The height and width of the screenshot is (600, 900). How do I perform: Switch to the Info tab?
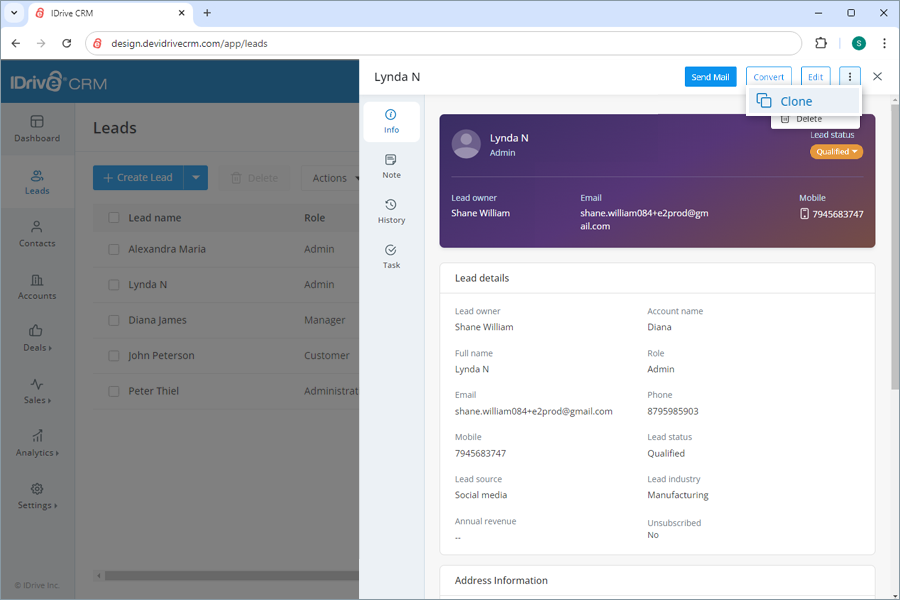coord(390,121)
